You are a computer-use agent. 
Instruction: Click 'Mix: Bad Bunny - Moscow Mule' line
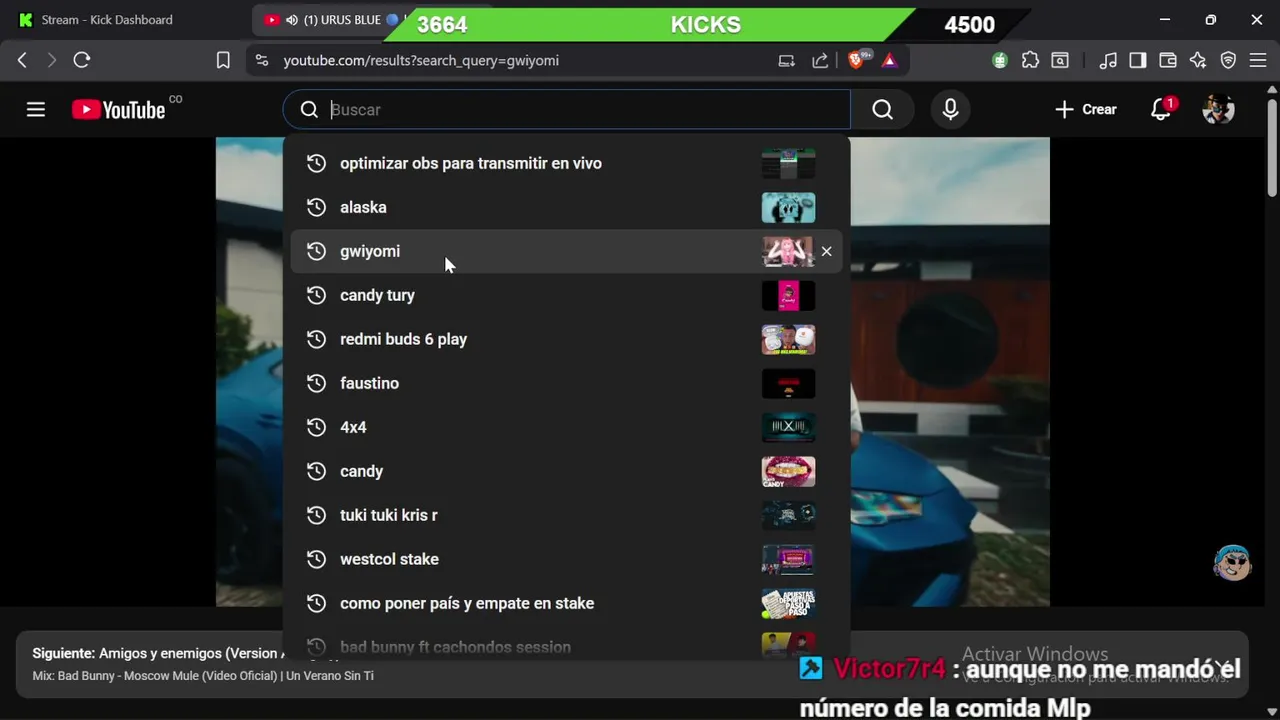(x=203, y=676)
